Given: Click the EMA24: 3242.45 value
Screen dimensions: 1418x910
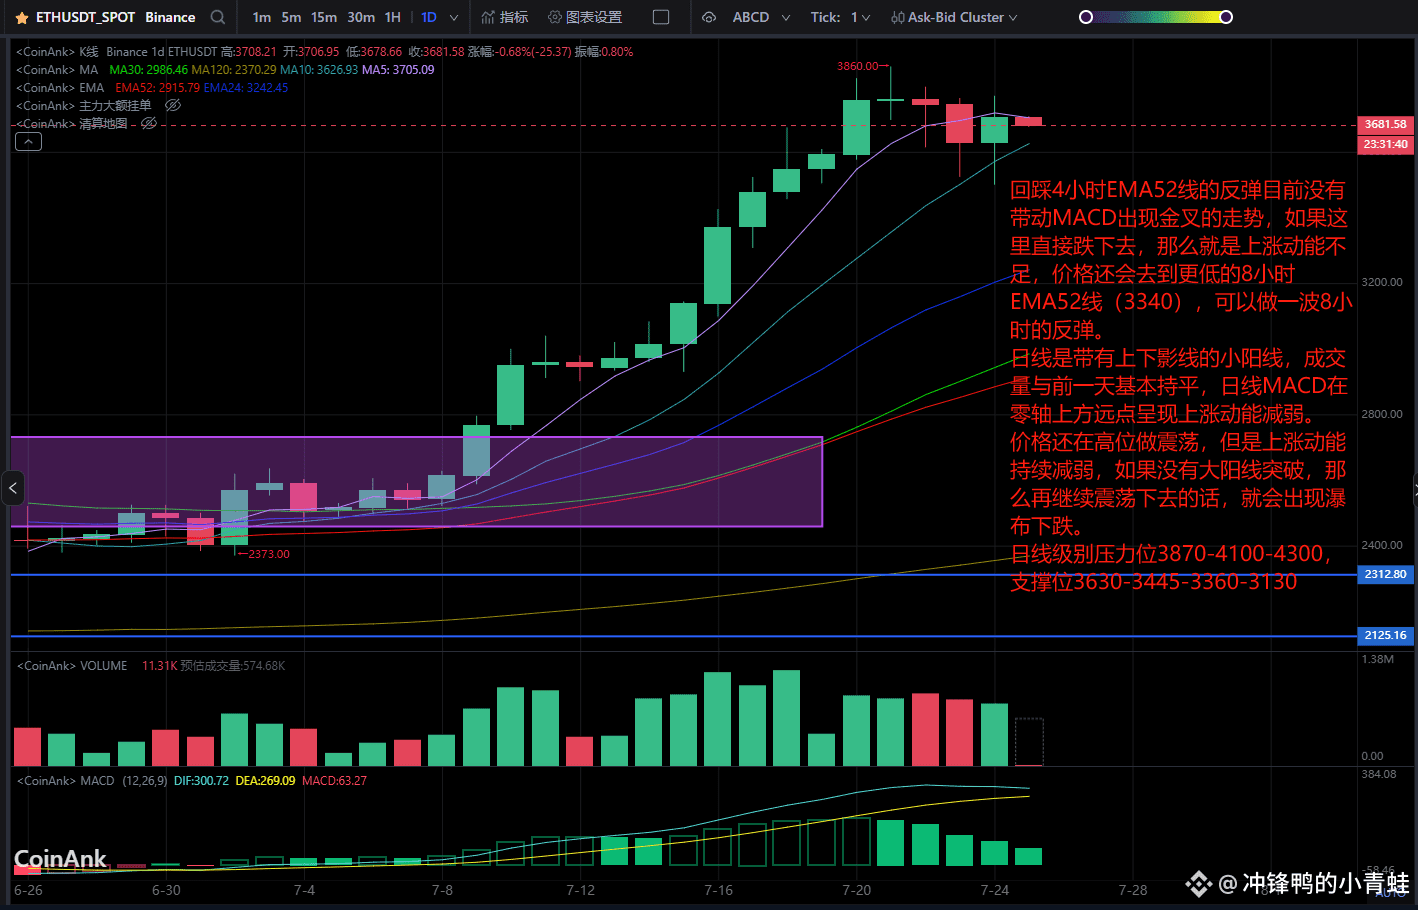Looking at the screenshot, I should coord(246,87).
